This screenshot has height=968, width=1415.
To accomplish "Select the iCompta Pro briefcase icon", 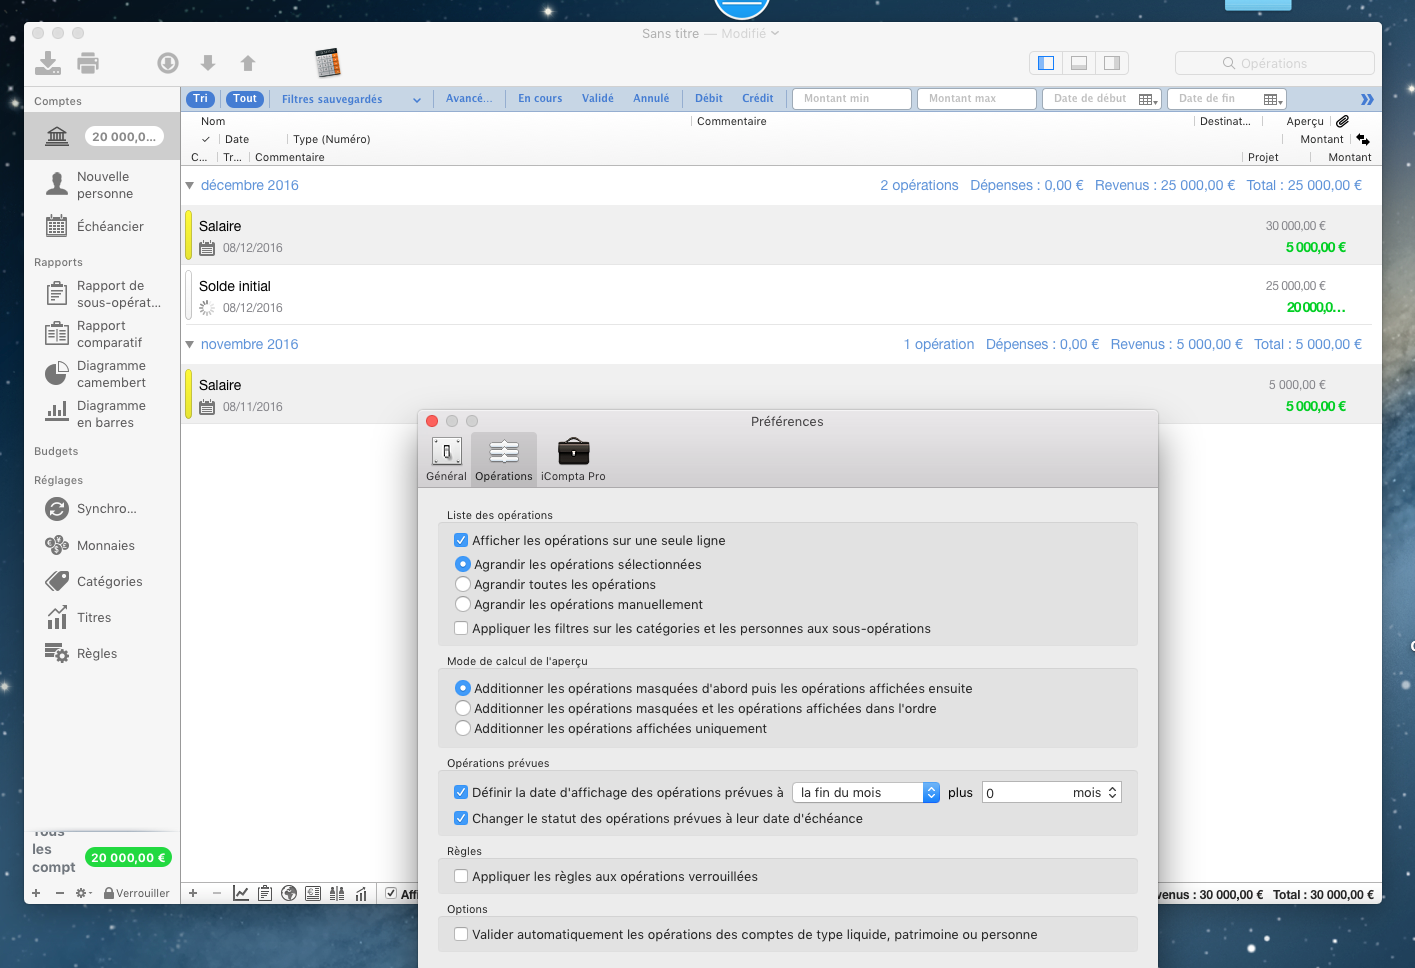I will pos(573,452).
